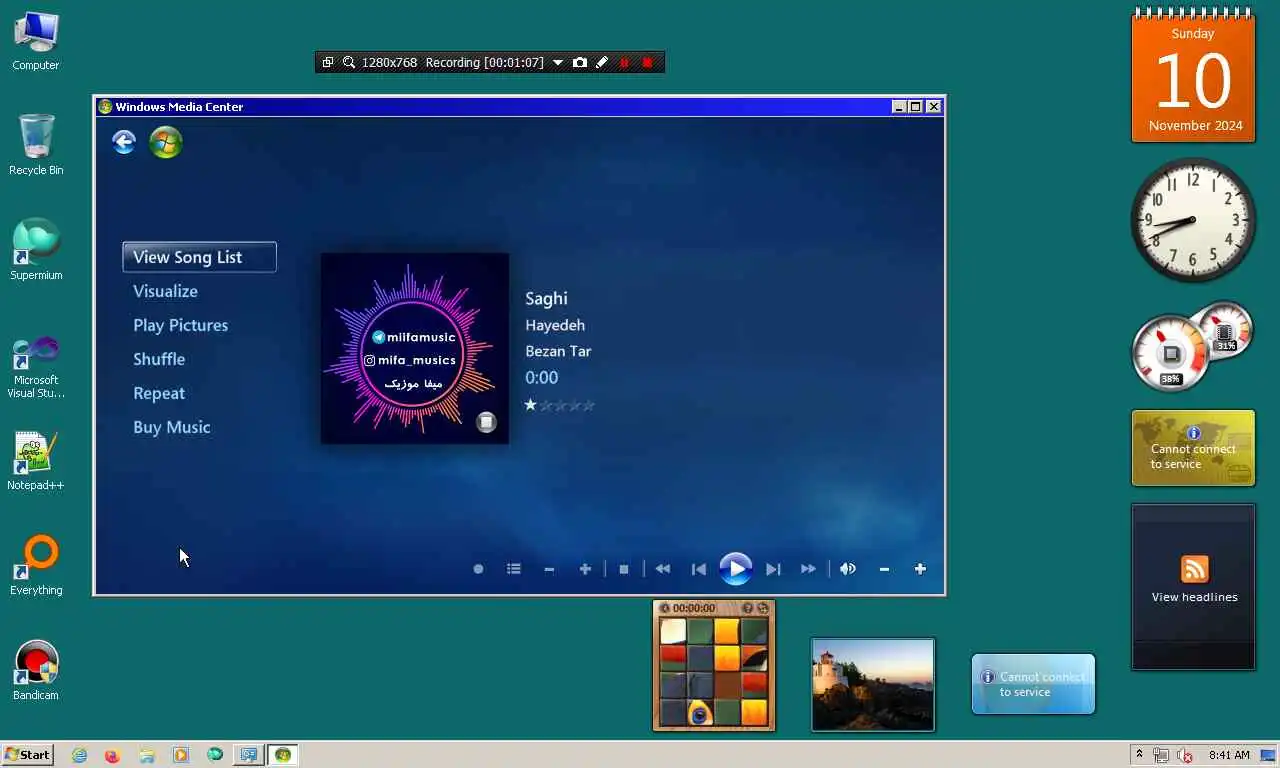1280x768 pixels.
Task: Open Recycle Bin desktop icon
Action: (x=36, y=145)
